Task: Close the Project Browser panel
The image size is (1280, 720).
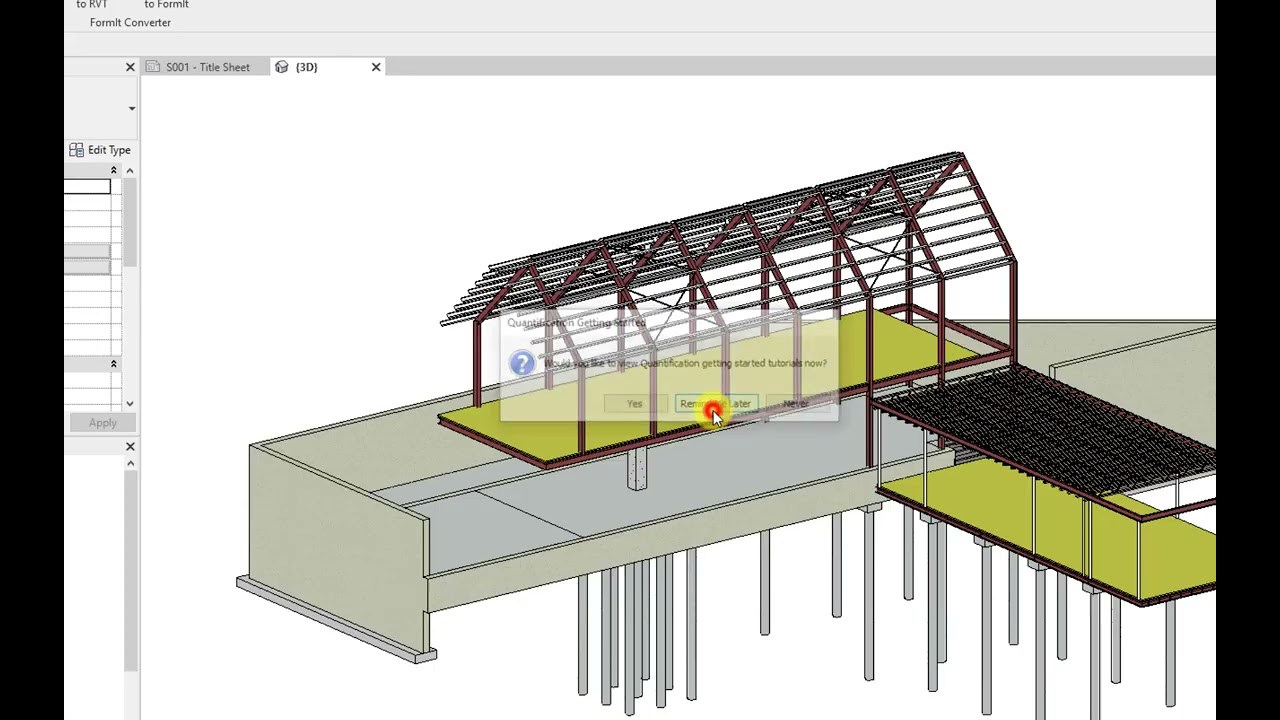Action: click(x=130, y=446)
